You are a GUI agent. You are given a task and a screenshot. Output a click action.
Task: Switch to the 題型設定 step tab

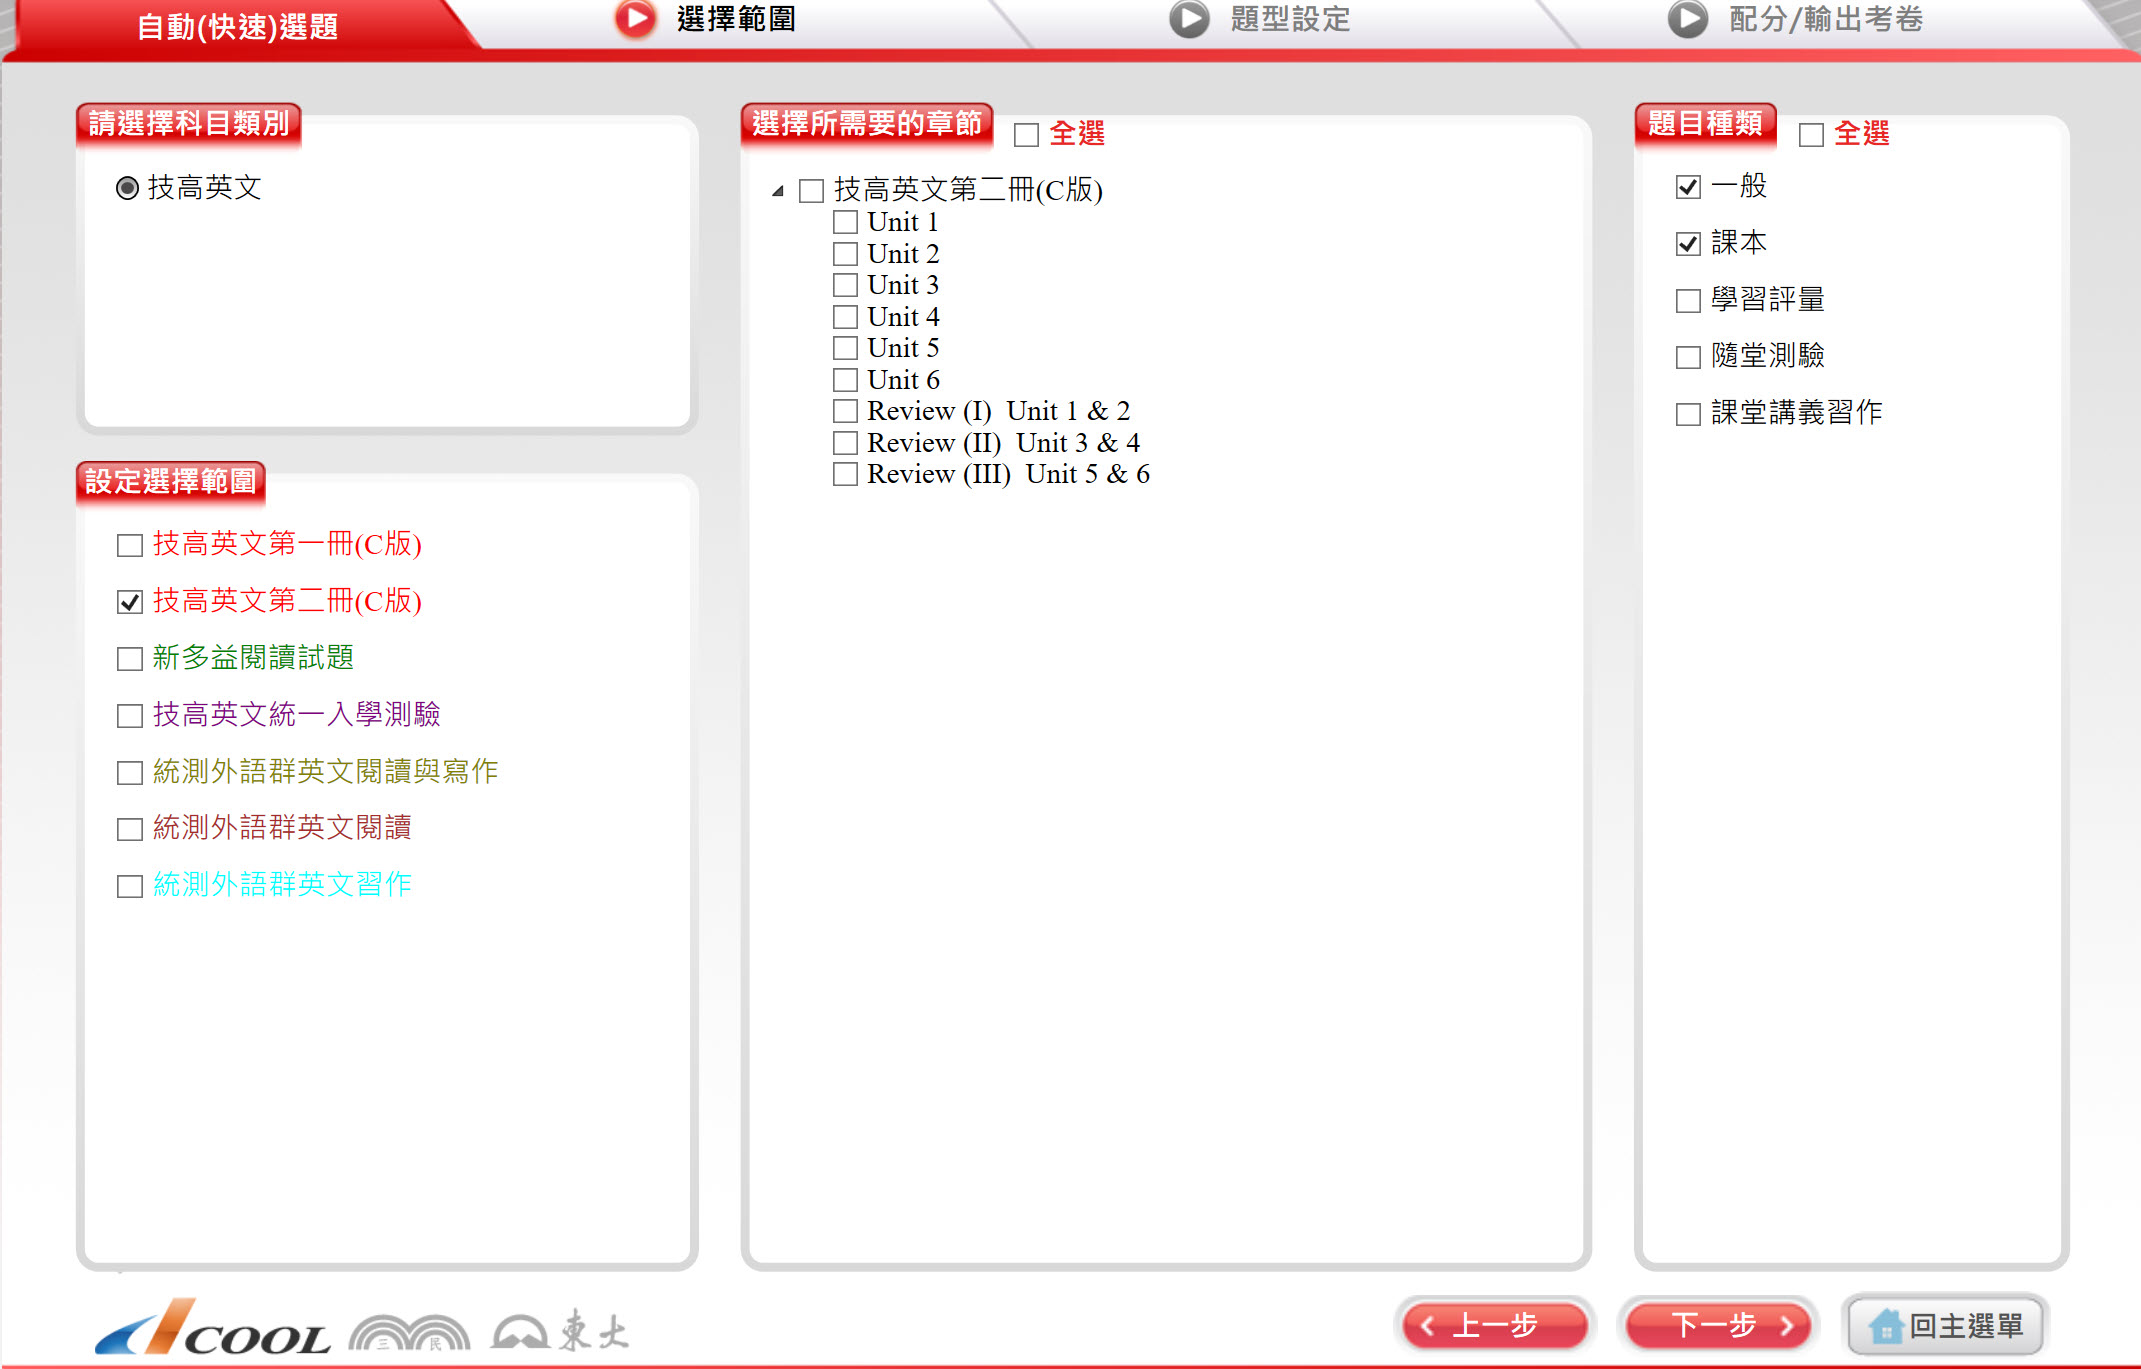click(x=1289, y=19)
